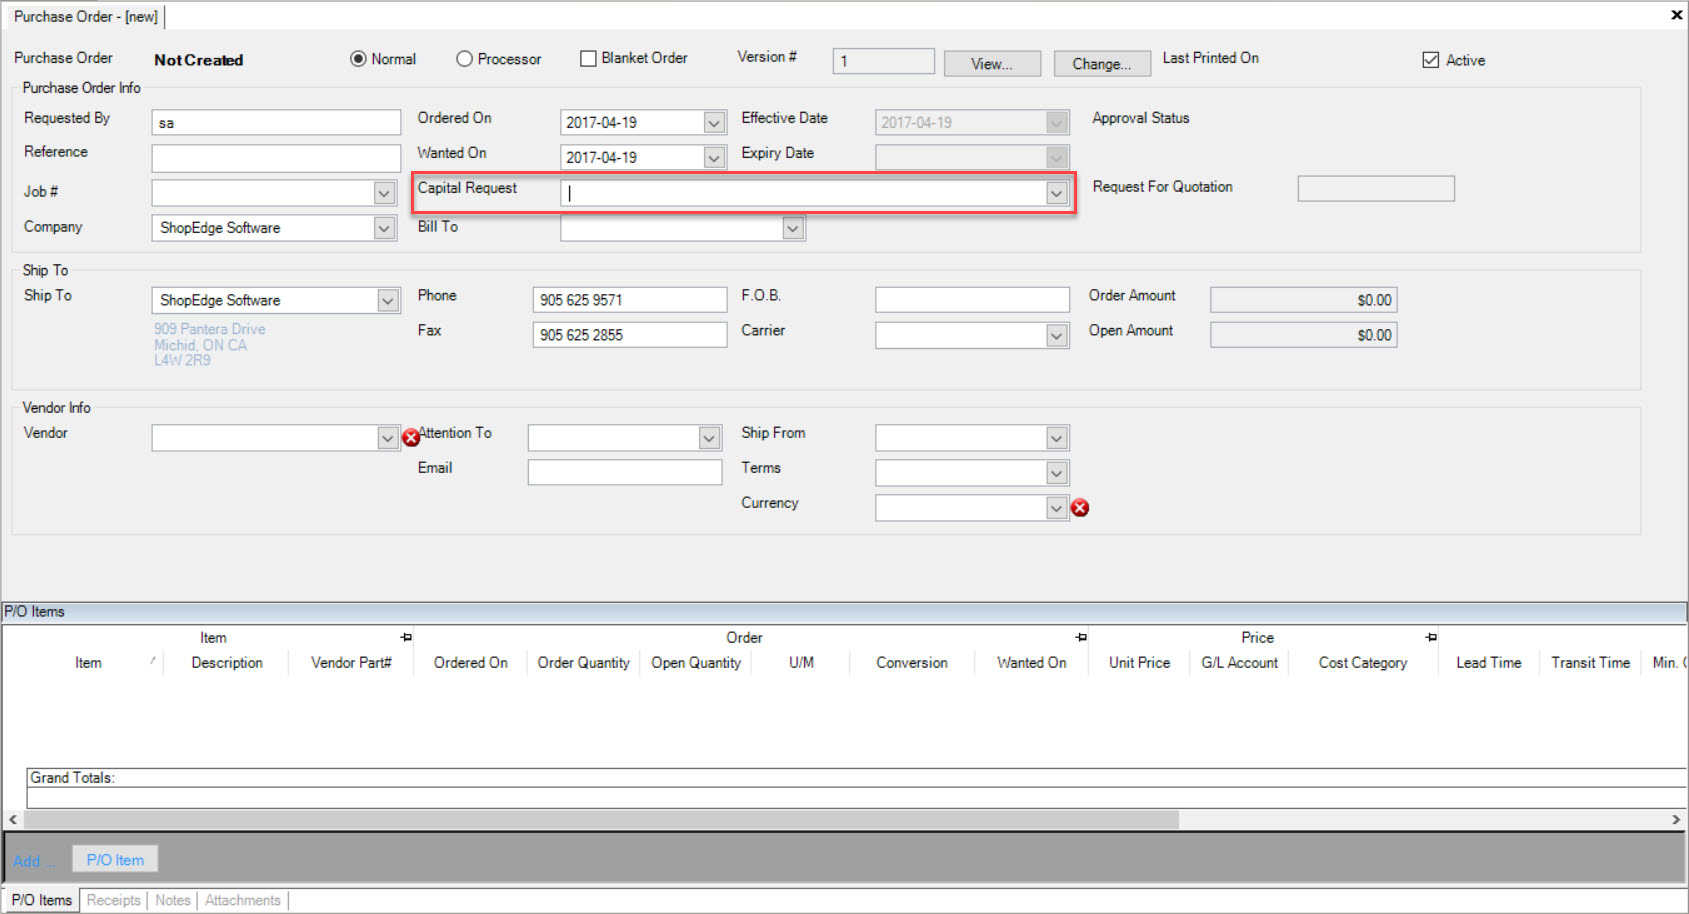Screen dimensions: 1689x914
Task: Open the Ship From dropdown
Action: (1057, 438)
